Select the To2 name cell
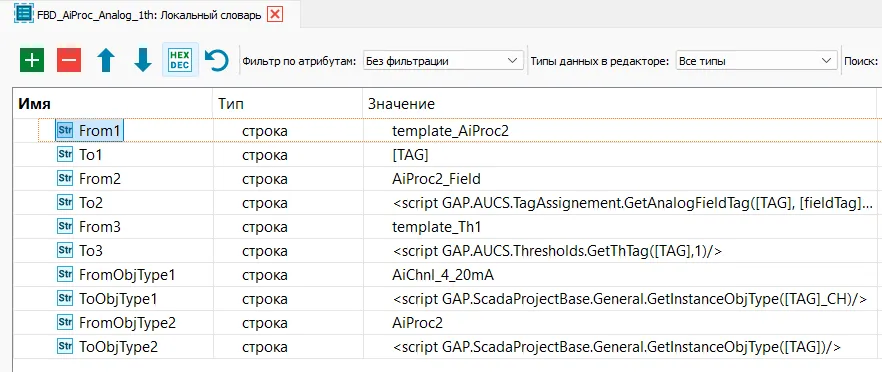The width and height of the screenshot is (882, 372). [91, 203]
